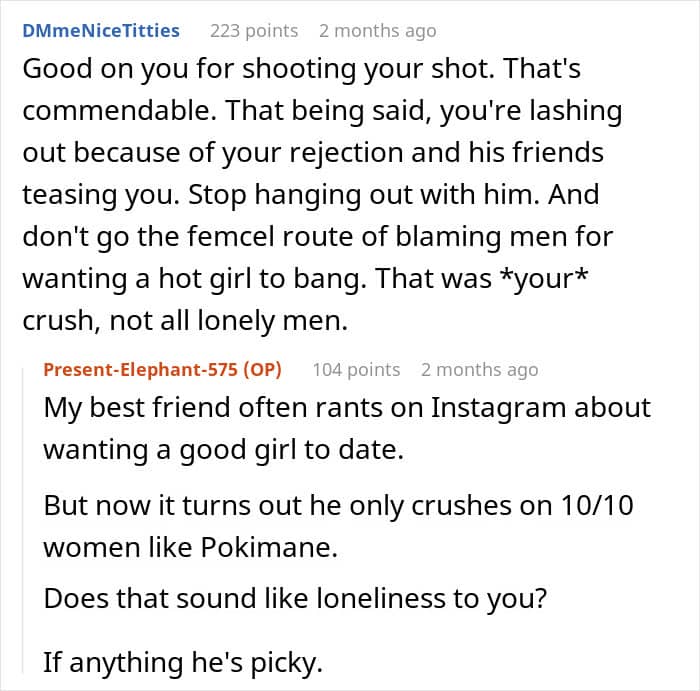Click 'wanting a good girl to date.' line
This screenshot has height=691, width=700.
(224, 450)
